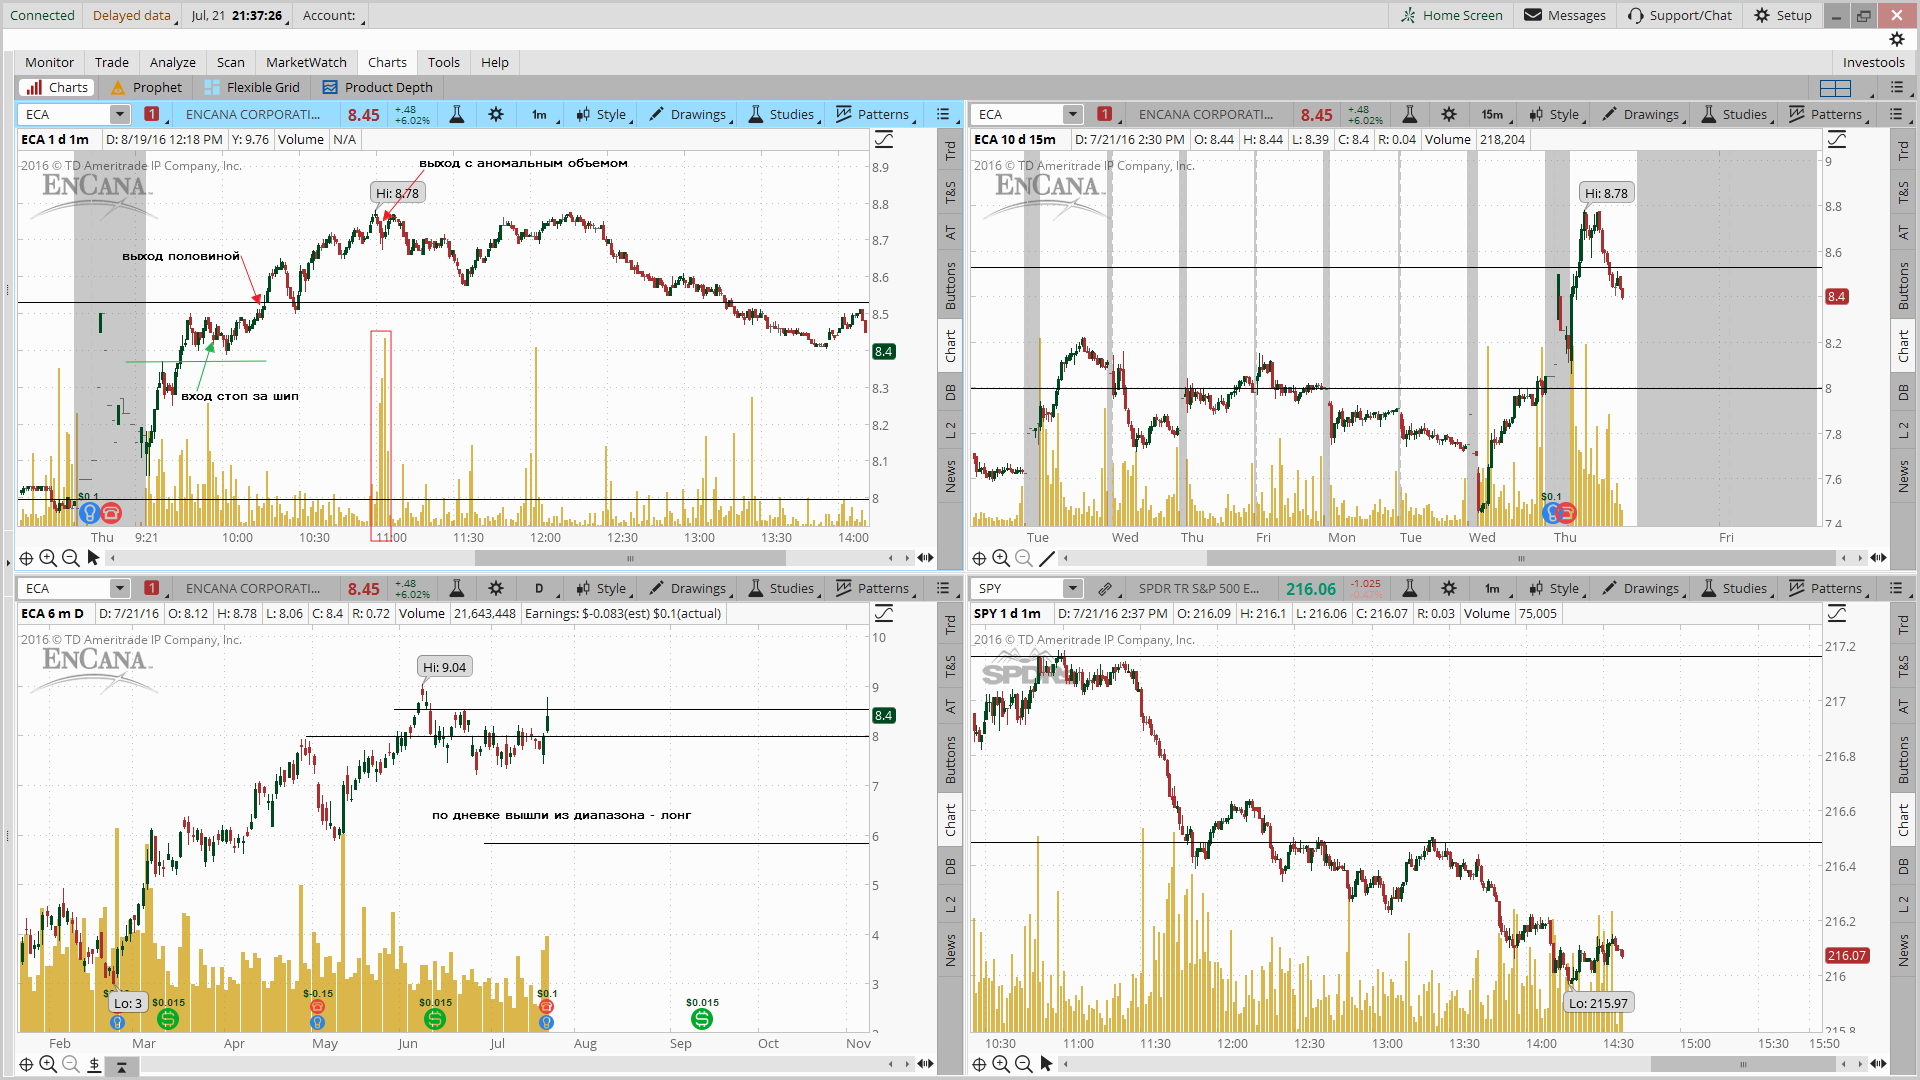This screenshot has width=1920, height=1080.
Task: Open the gear settings on SPY chart toolbar
Action: point(1449,588)
